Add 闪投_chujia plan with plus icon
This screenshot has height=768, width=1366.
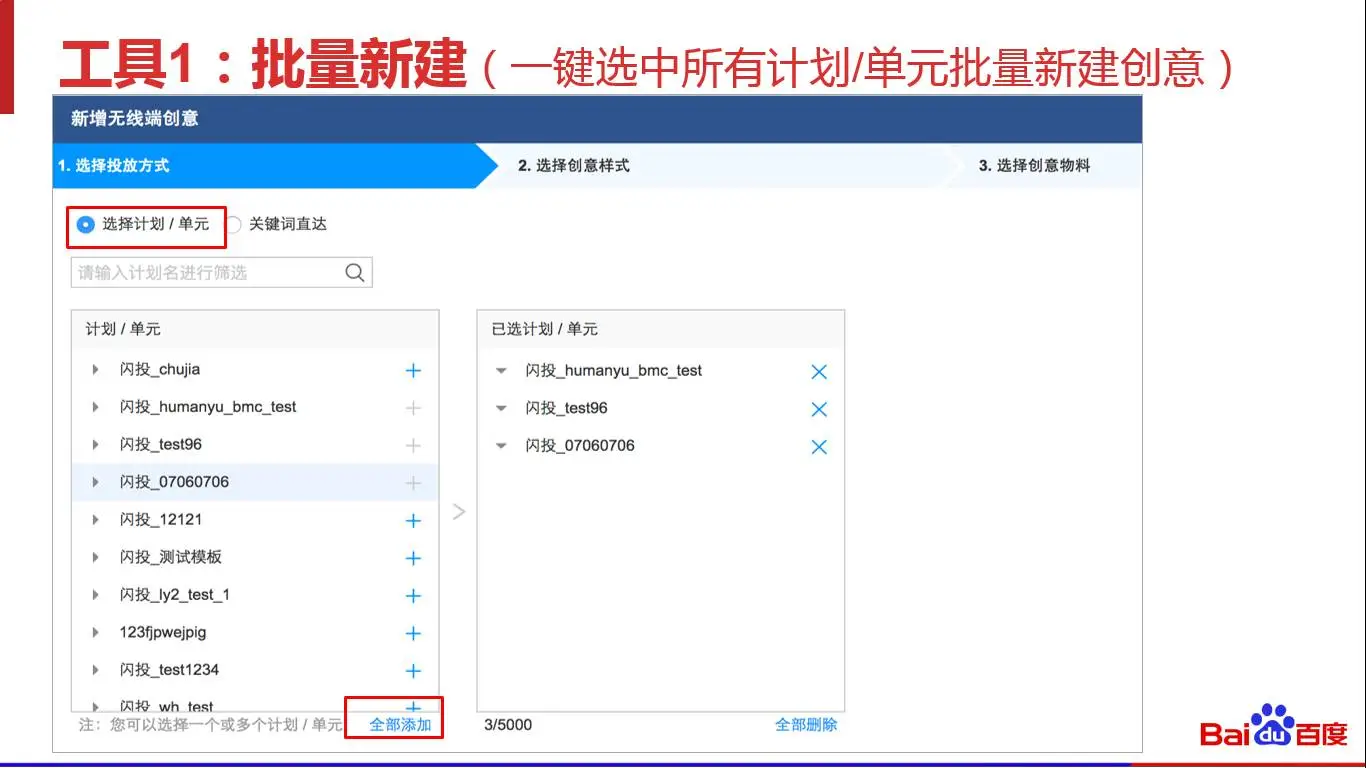pos(413,371)
